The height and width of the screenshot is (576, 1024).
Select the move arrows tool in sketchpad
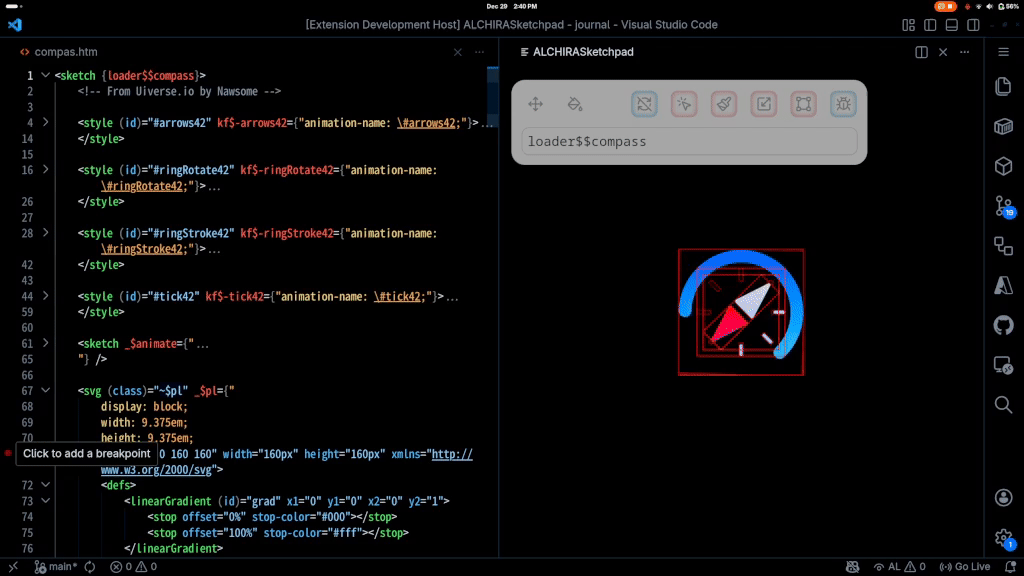(535, 104)
